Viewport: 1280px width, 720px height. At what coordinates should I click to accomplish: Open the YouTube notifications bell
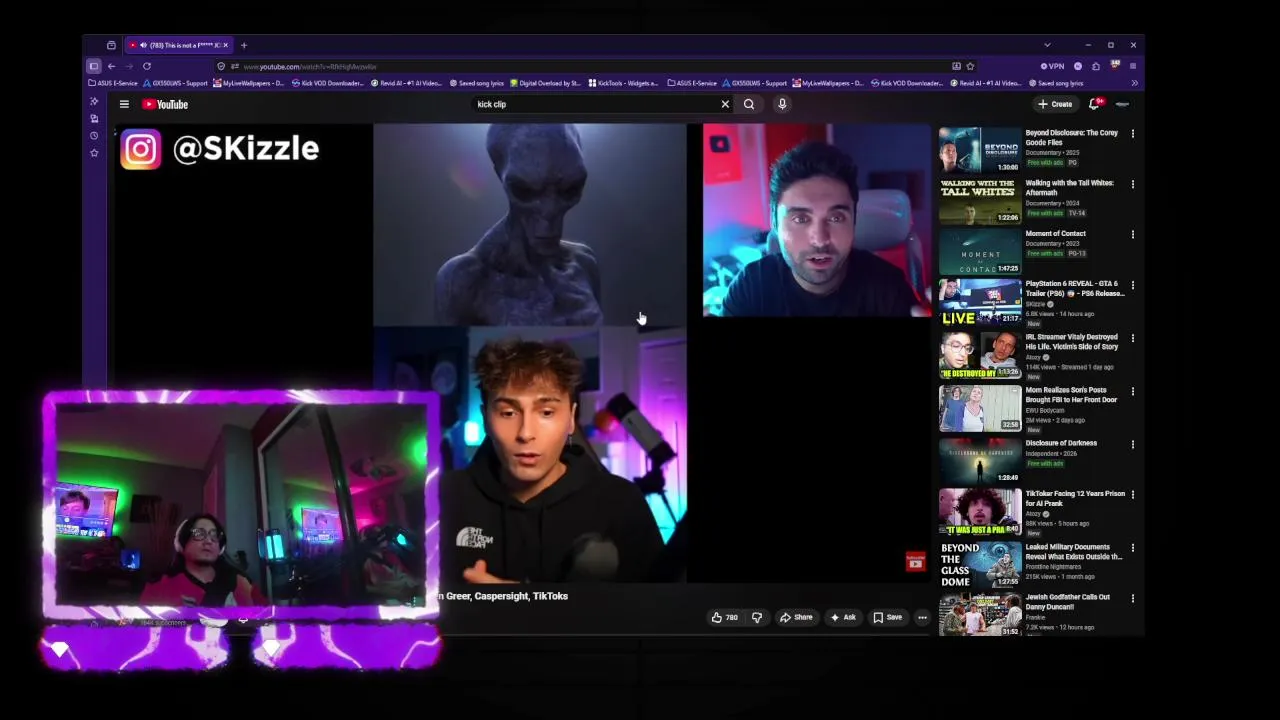(x=1096, y=104)
